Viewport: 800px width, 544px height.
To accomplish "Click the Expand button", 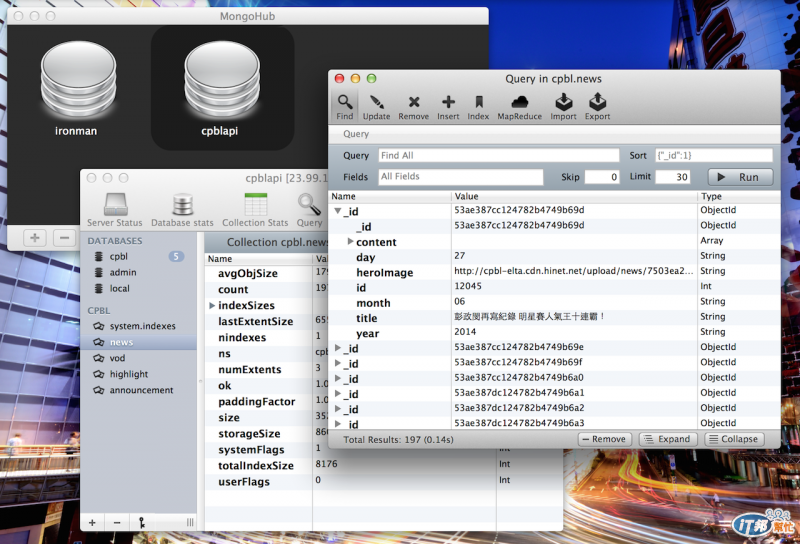I will [x=668, y=439].
